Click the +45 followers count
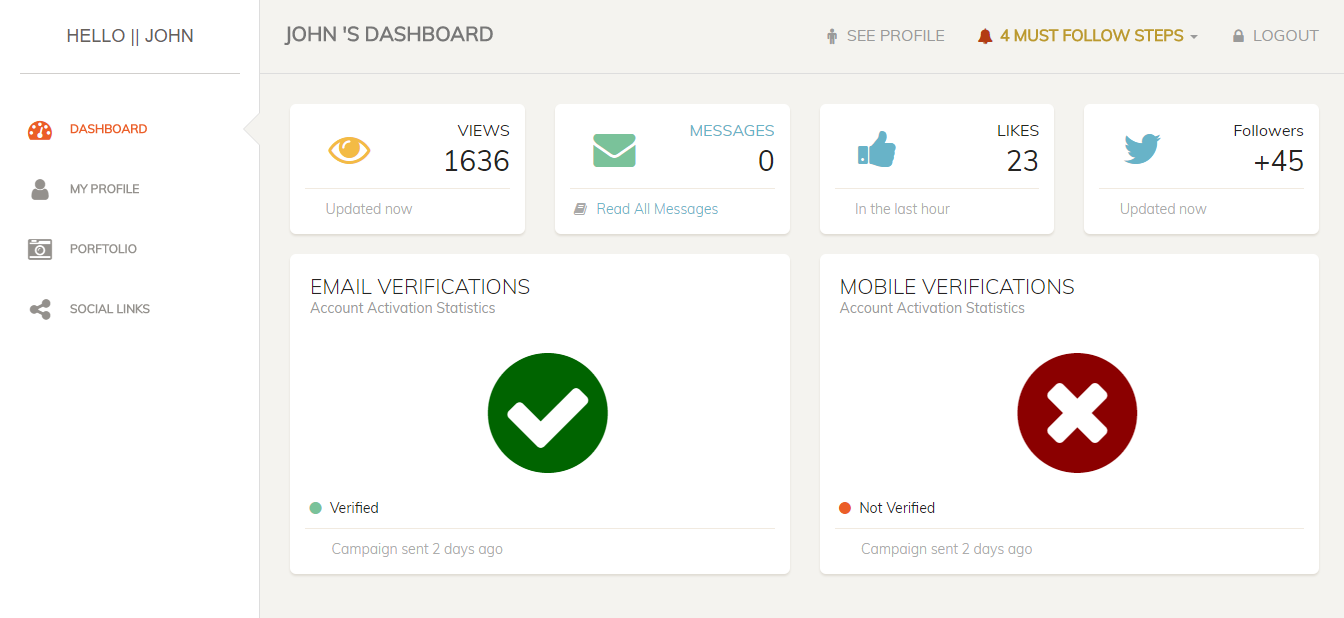 click(1278, 161)
